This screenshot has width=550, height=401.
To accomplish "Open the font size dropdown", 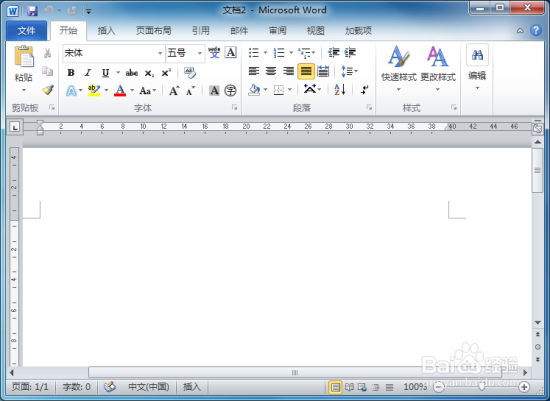I will (200, 53).
